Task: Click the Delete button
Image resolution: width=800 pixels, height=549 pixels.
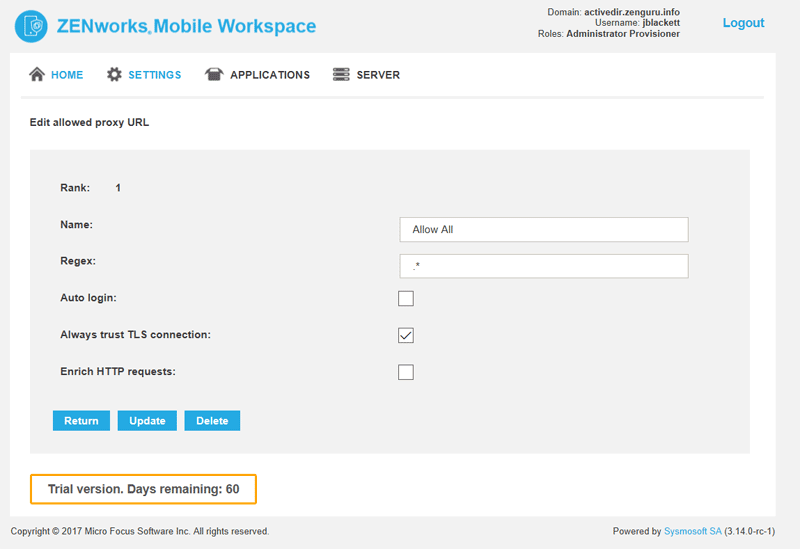Action: click(x=212, y=421)
